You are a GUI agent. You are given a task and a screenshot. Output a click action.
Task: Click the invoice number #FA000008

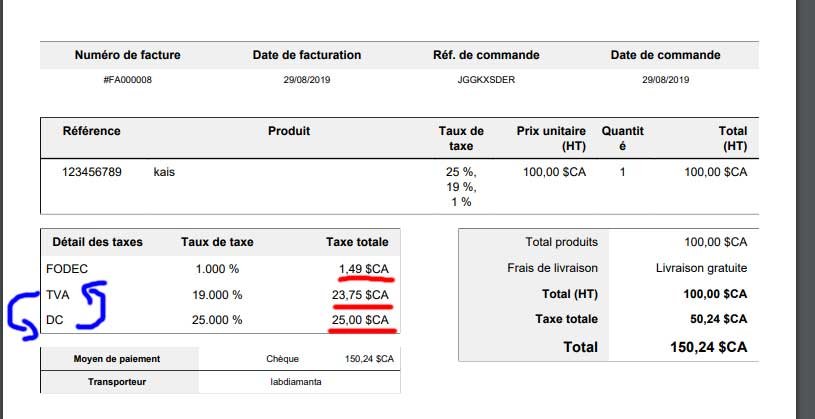[128, 80]
